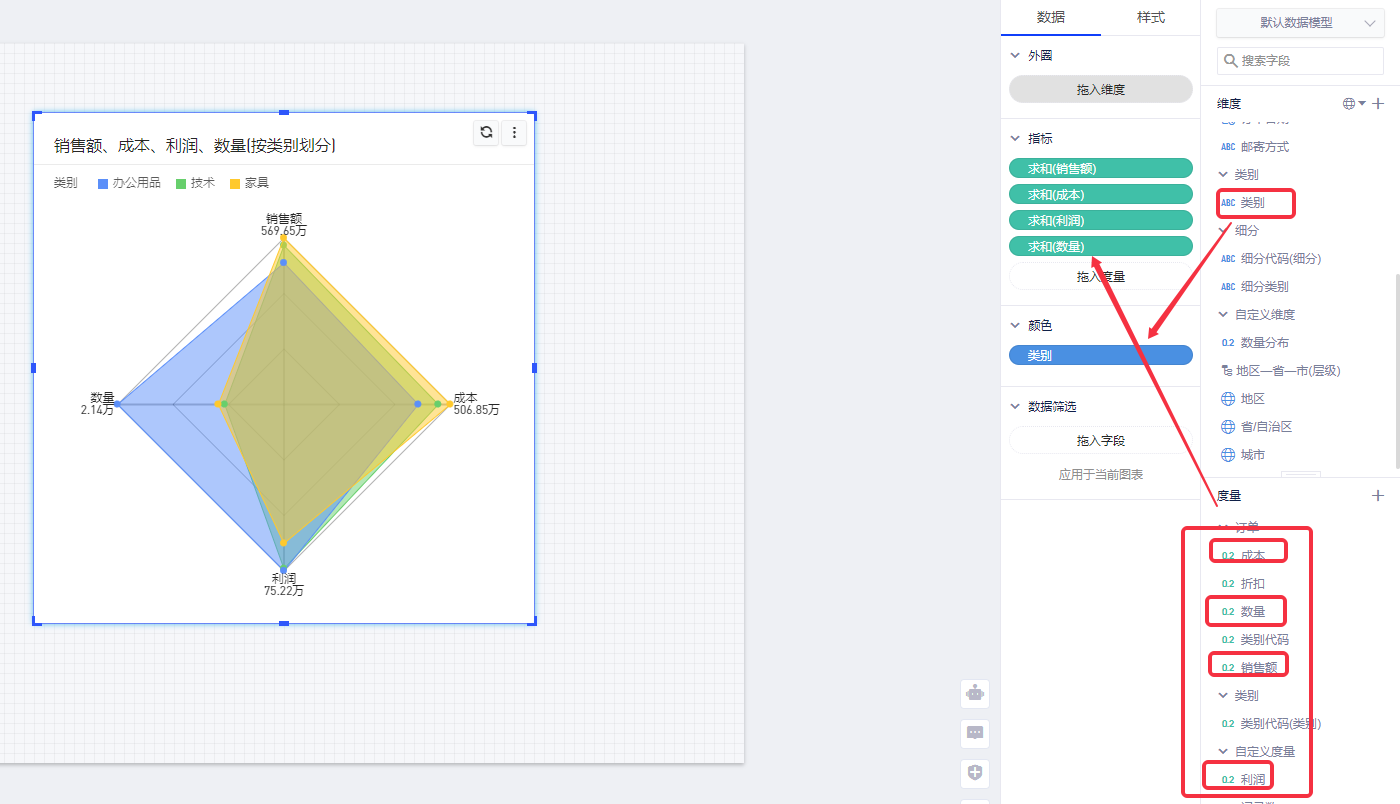Toggle 家具 legend series
This screenshot has width=1400, height=804.
[x=249, y=183]
